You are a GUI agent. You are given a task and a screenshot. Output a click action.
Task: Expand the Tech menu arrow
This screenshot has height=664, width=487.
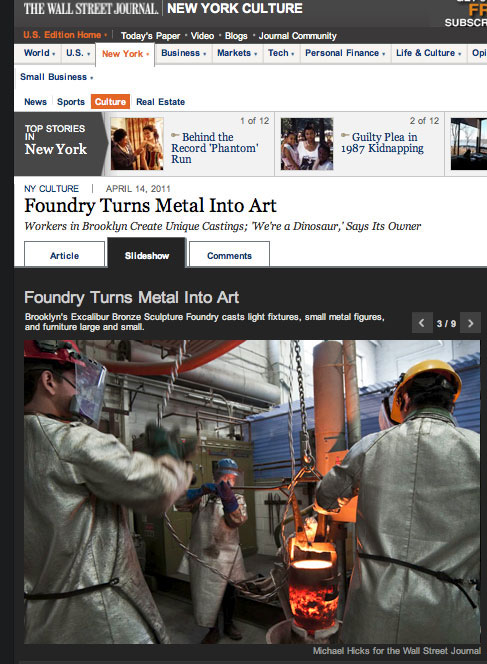[x=293, y=54]
